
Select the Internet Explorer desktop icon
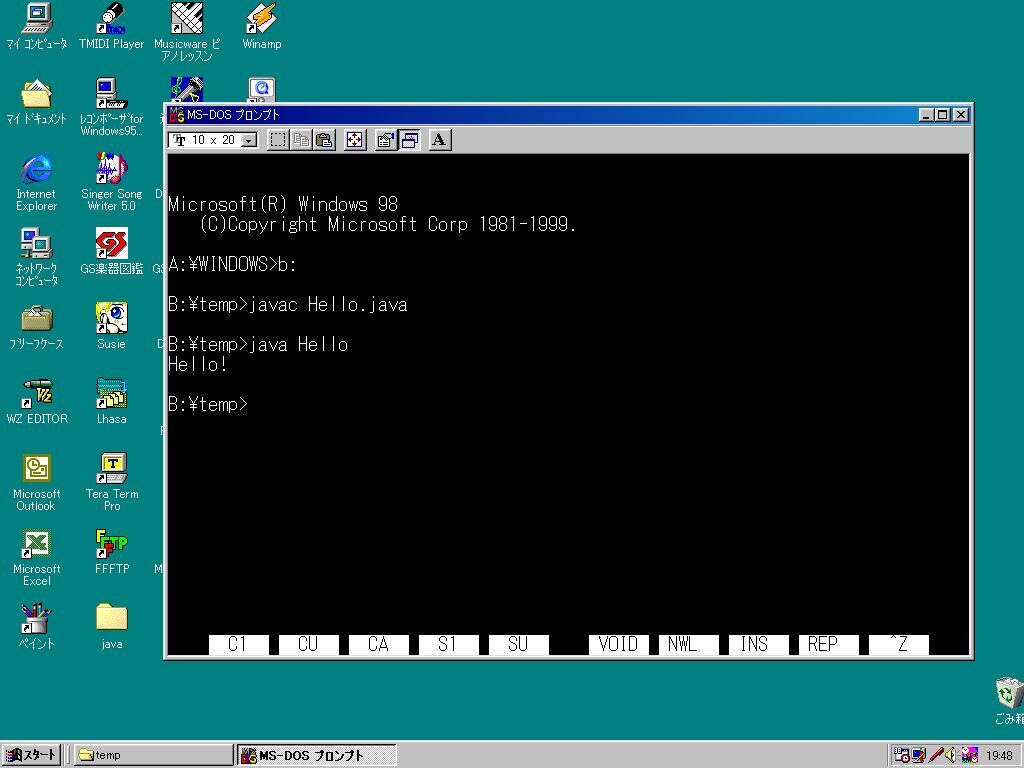(37, 182)
